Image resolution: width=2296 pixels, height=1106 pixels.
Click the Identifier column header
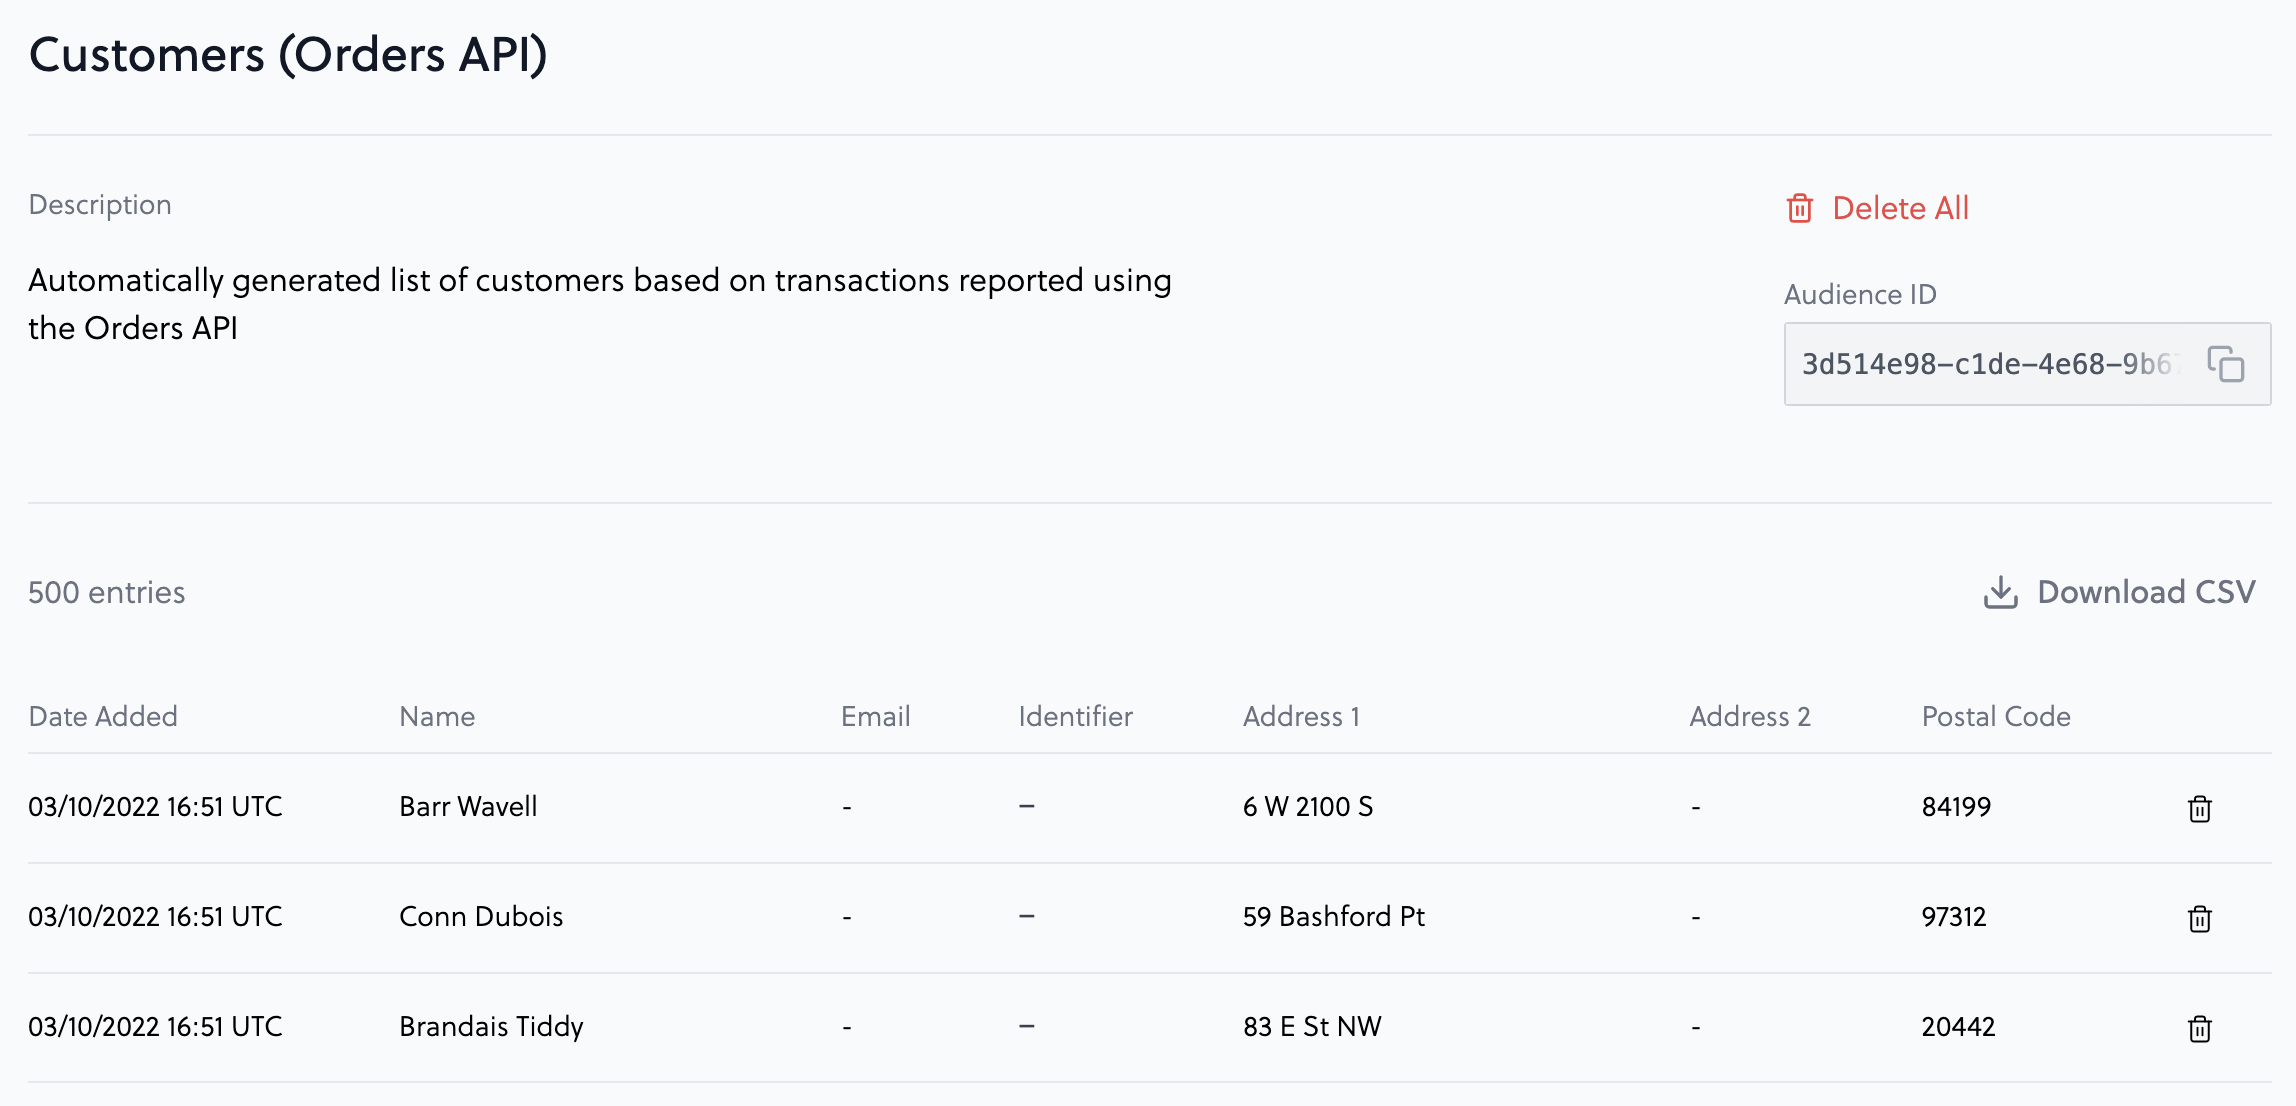tap(1075, 716)
